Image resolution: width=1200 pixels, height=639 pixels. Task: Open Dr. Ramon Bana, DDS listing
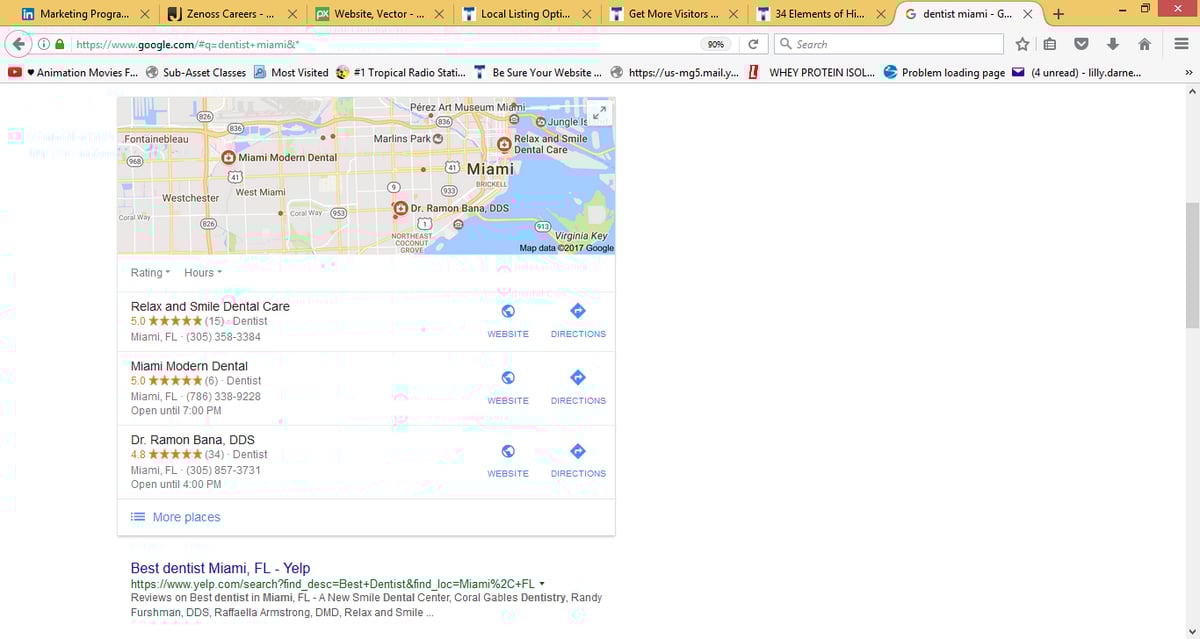tap(193, 439)
